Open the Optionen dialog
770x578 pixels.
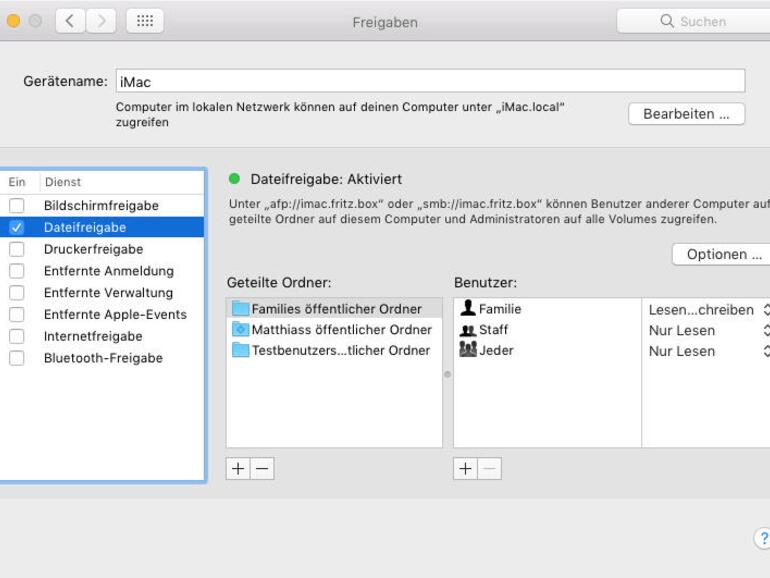[x=721, y=254]
